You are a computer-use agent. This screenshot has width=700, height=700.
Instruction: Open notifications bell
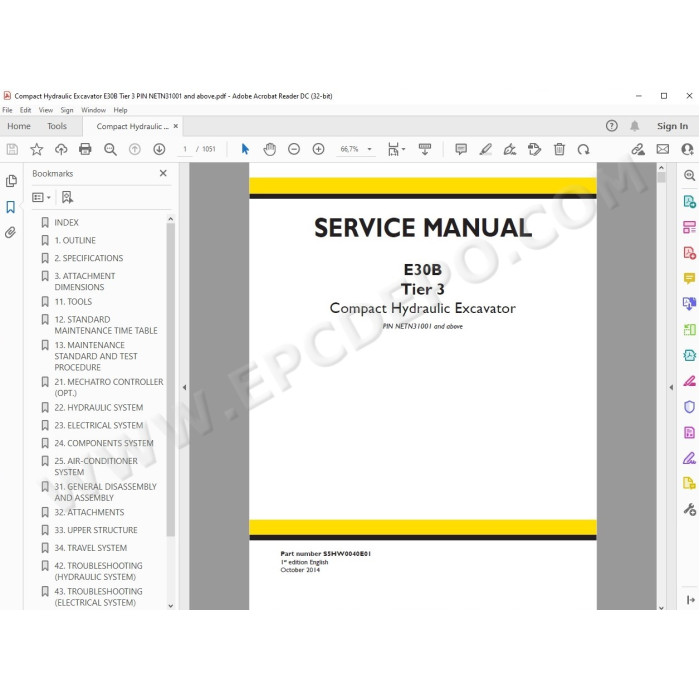coord(634,126)
